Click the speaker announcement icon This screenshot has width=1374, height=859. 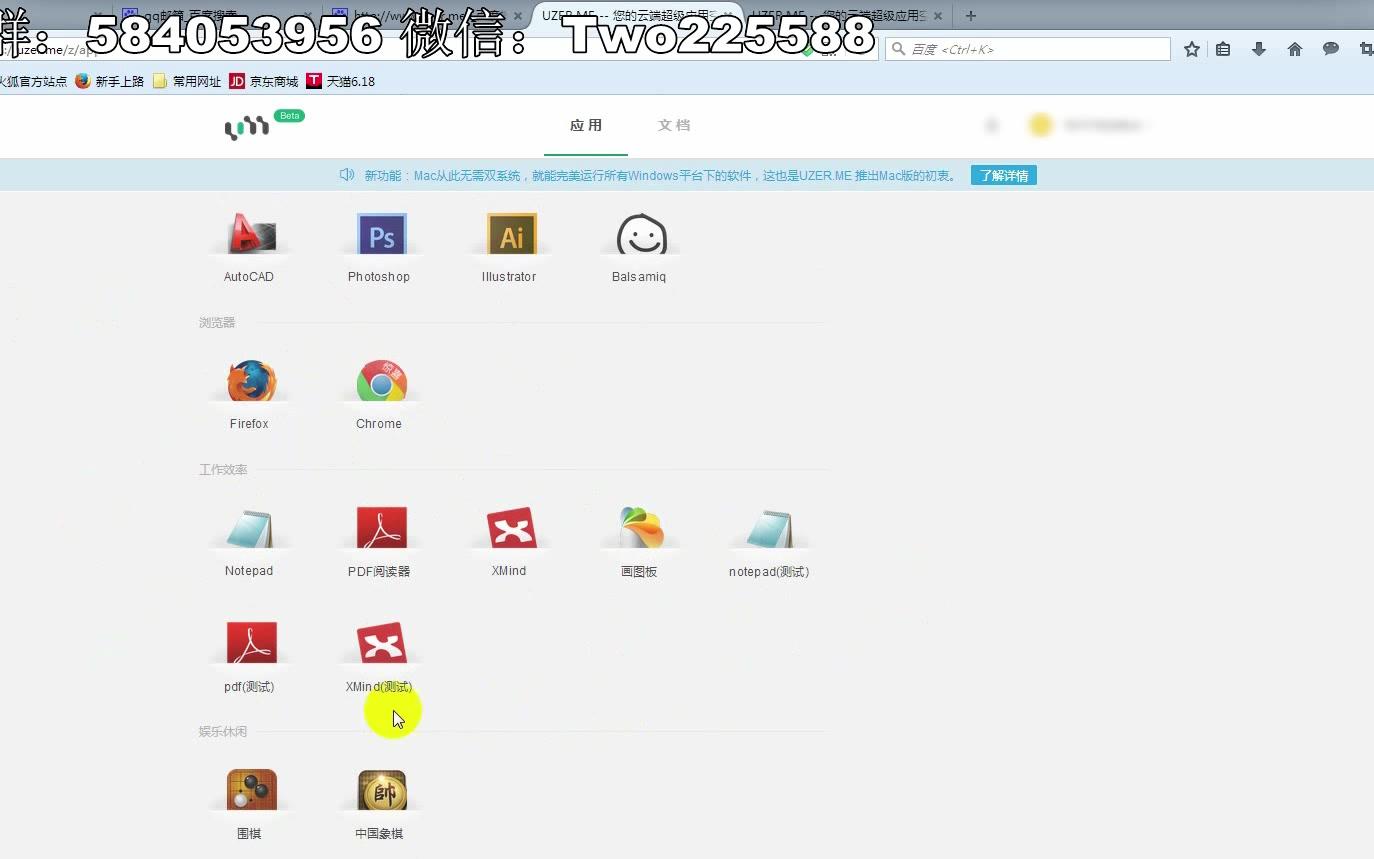coord(347,175)
